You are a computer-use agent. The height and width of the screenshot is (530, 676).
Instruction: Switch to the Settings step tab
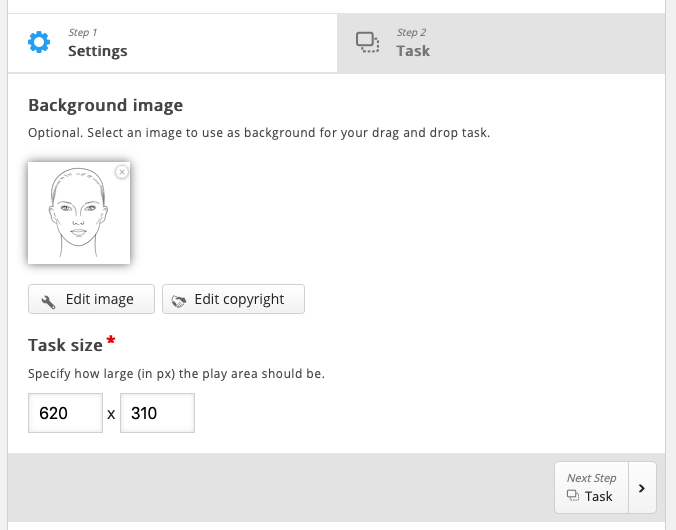pyautogui.click(x=172, y=43)
